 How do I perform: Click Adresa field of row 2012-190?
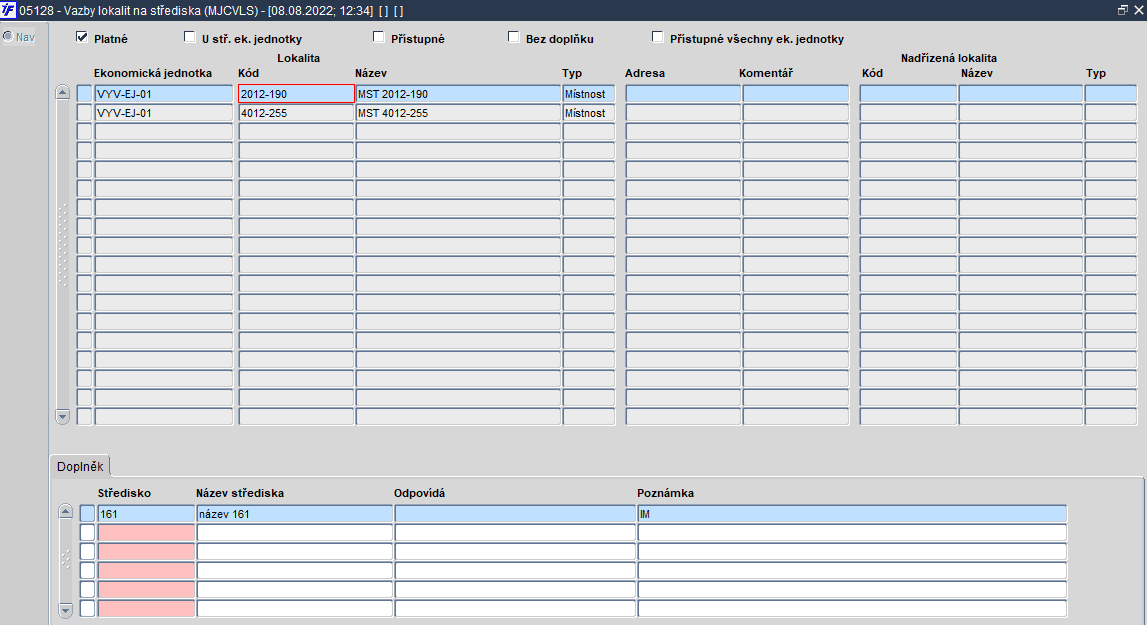click(683, 94)
